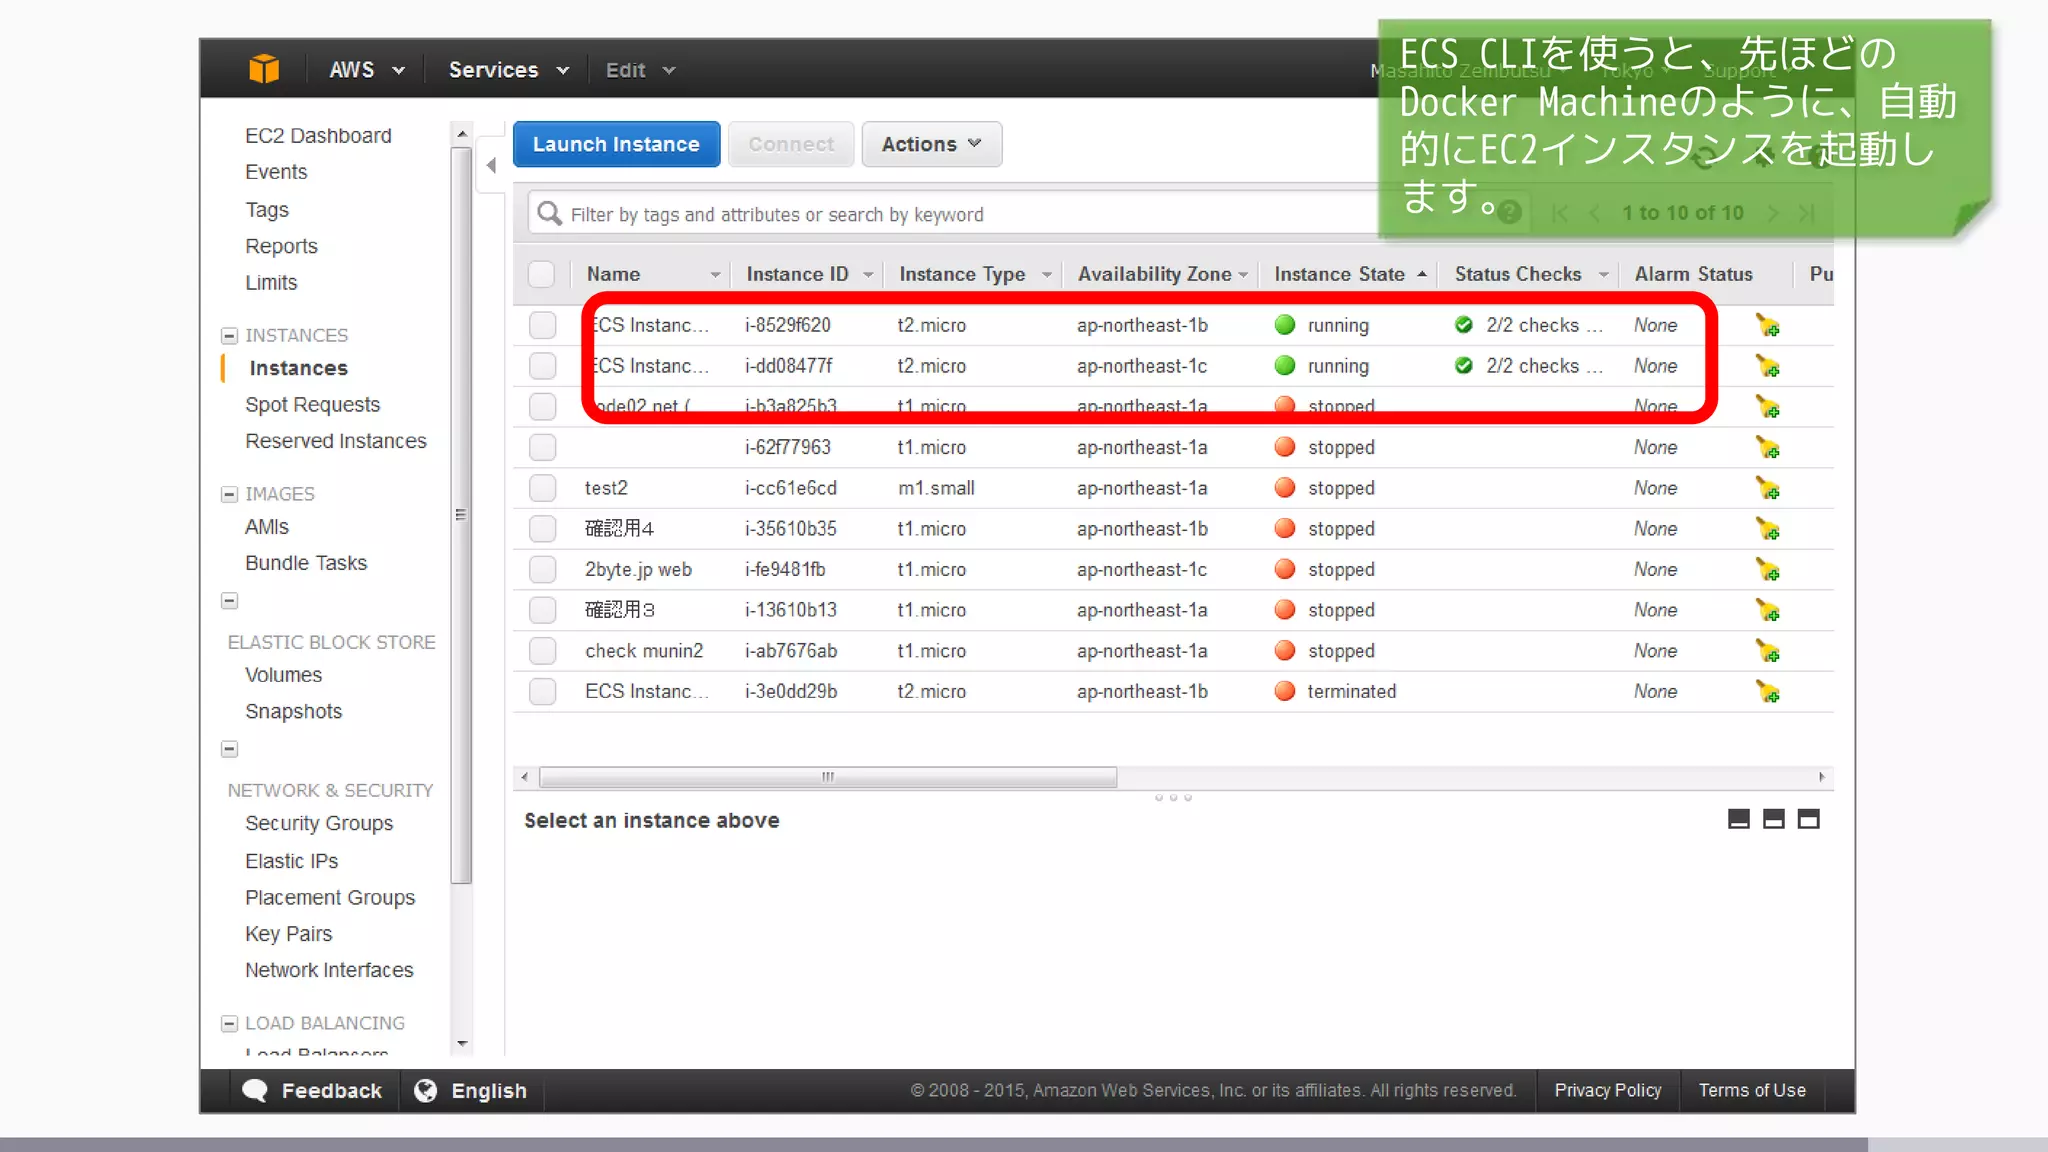Go to Spot Requests page
The width and height of the screenshot is (2048, 1152).
tap(313, 405)
